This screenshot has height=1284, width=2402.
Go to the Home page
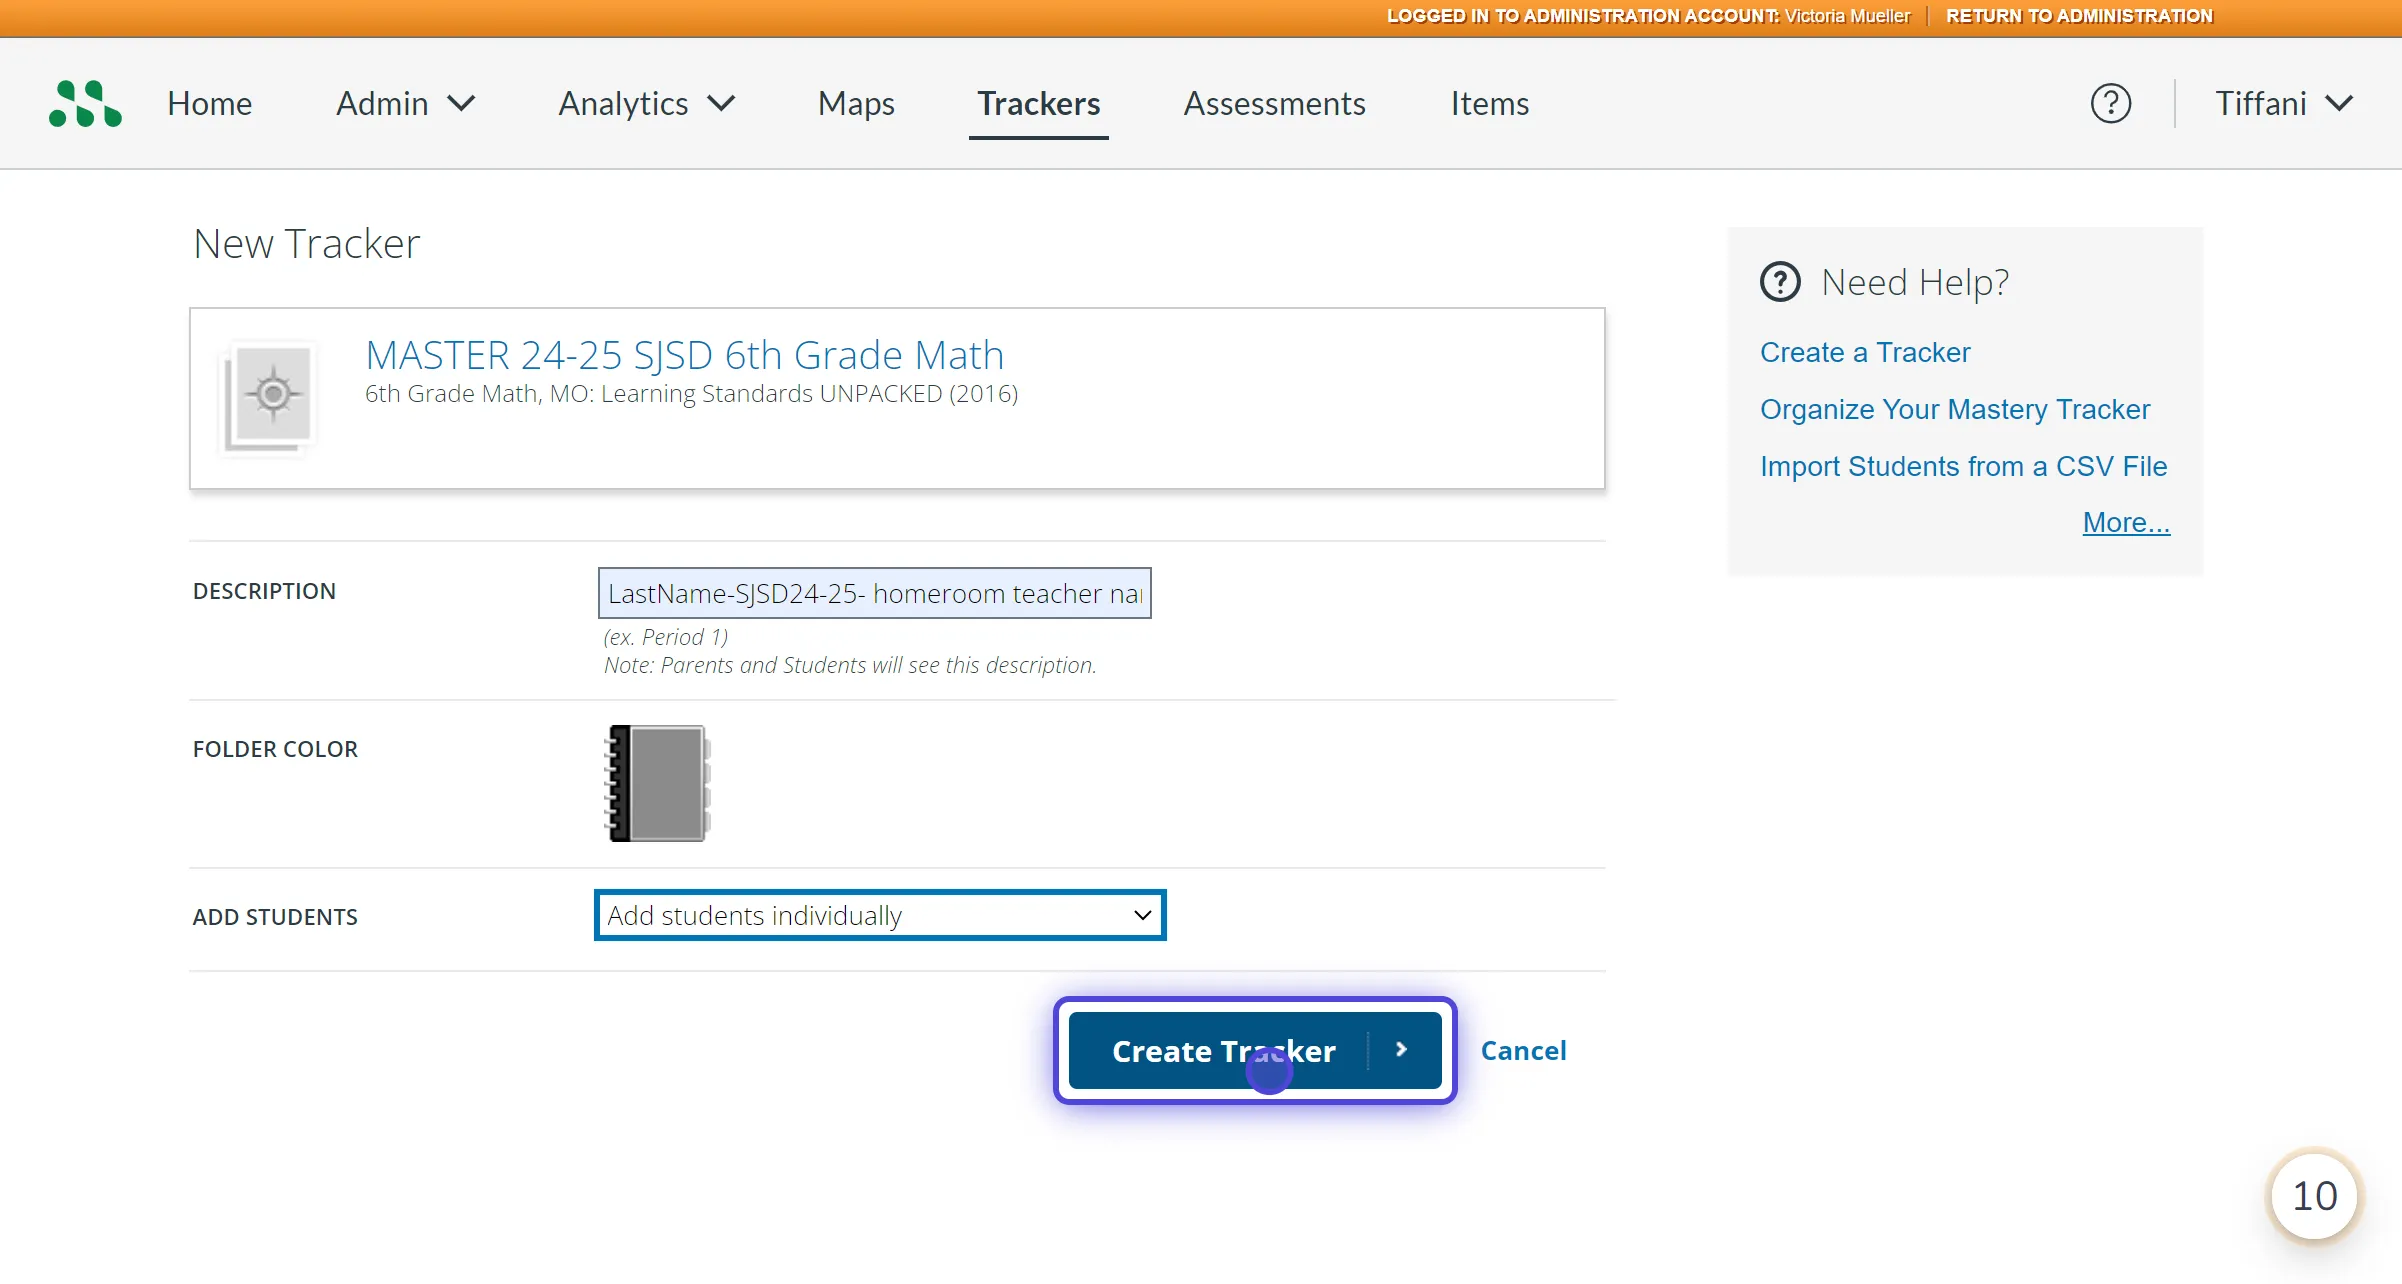pos(209,103)
